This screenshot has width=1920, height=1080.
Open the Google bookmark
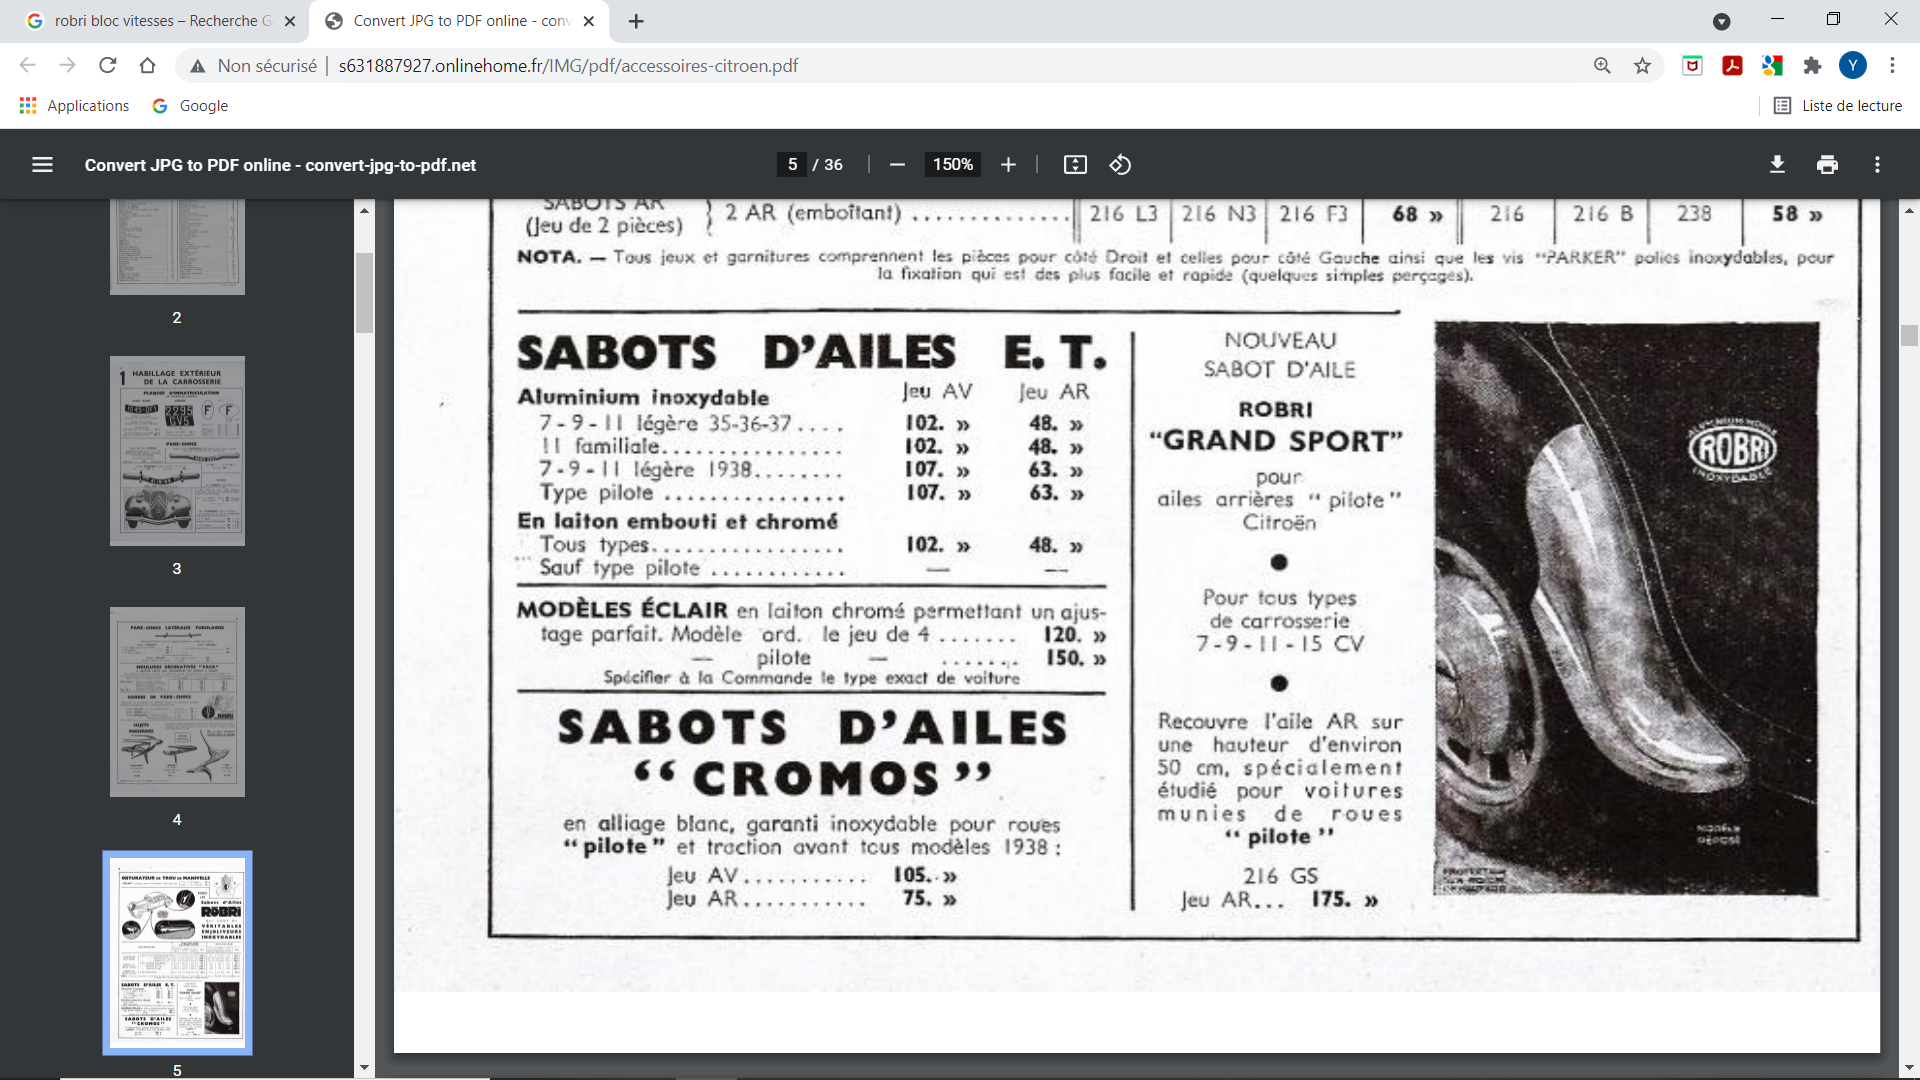pos(190,106)
